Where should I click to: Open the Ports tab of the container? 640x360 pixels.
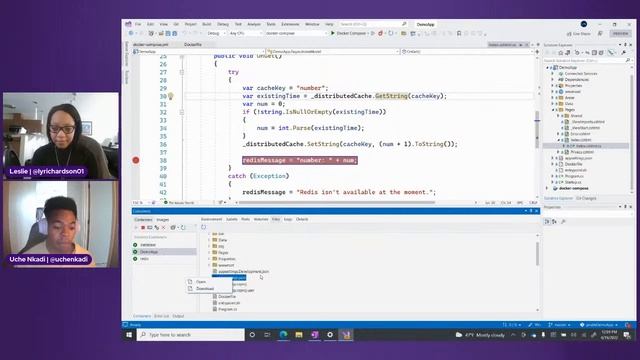245,219
